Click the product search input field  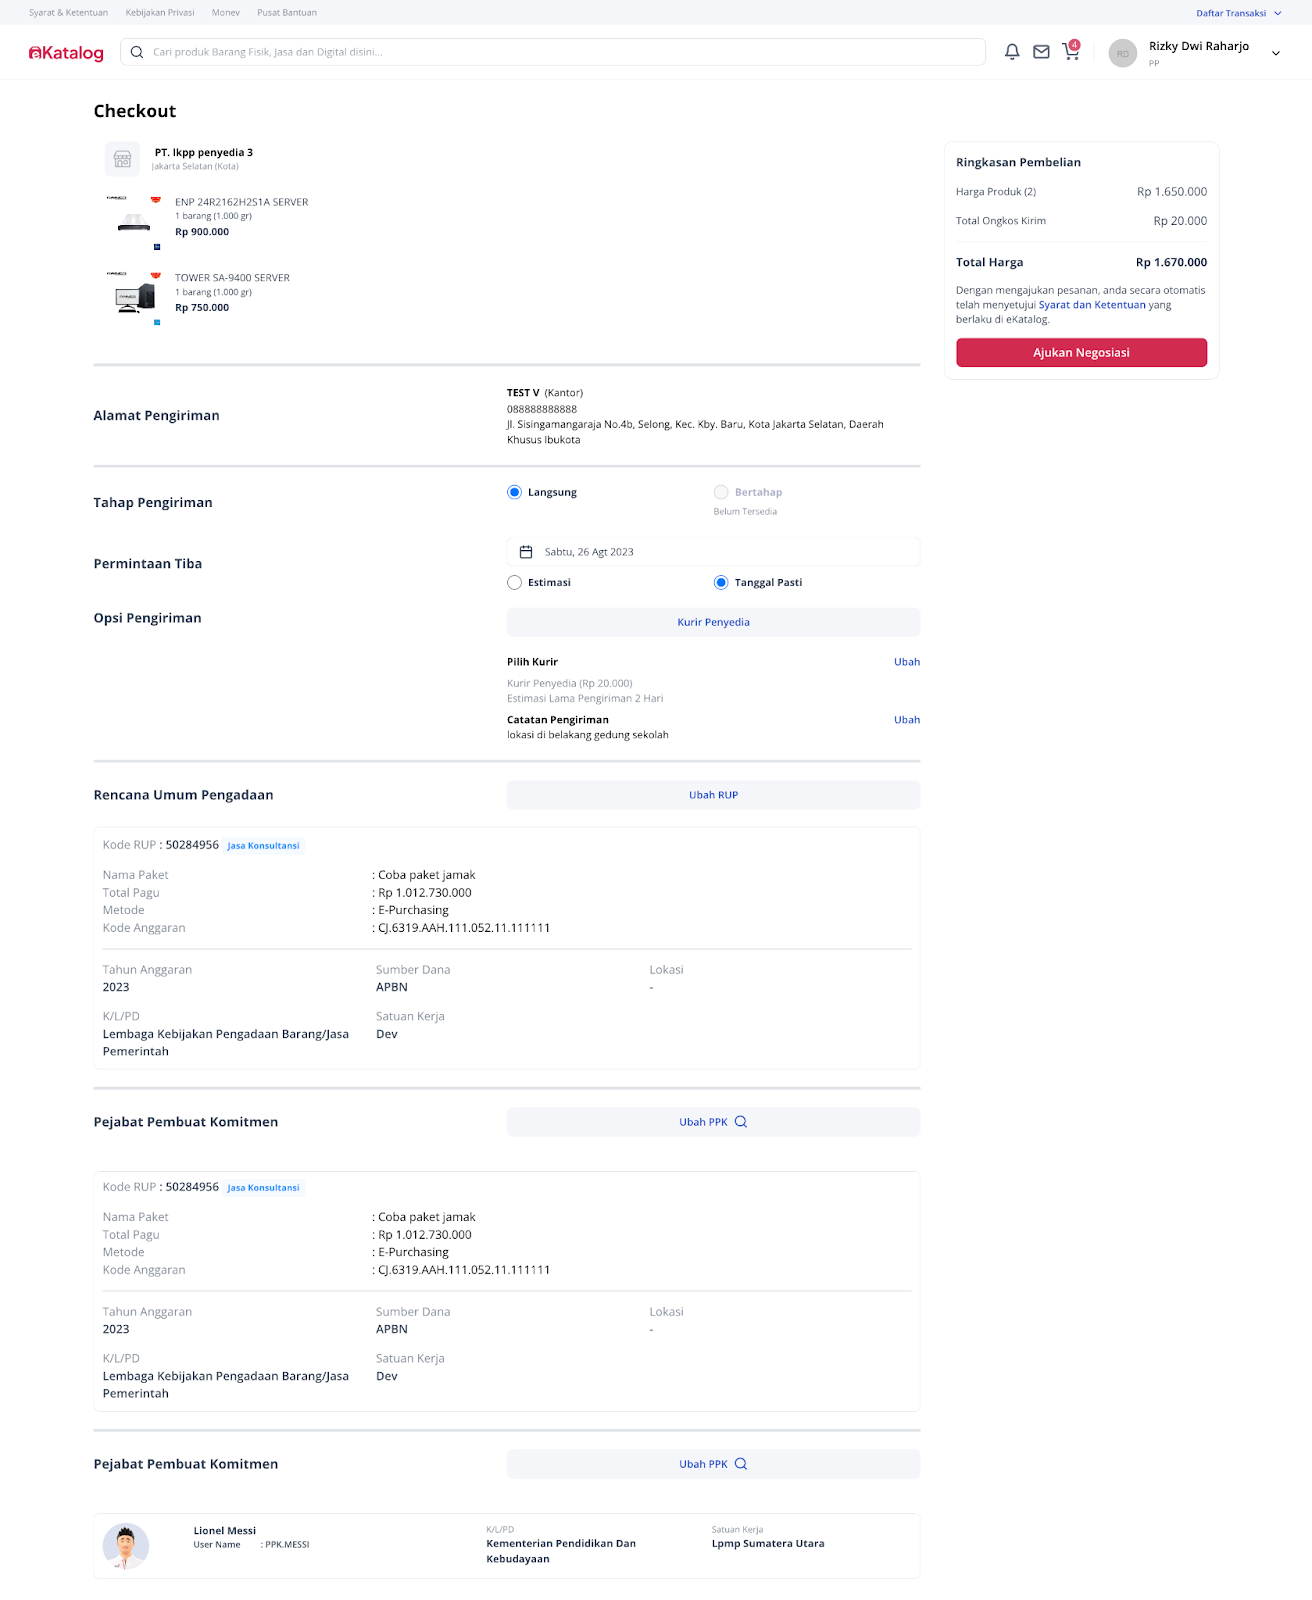[x=560, y=52]
